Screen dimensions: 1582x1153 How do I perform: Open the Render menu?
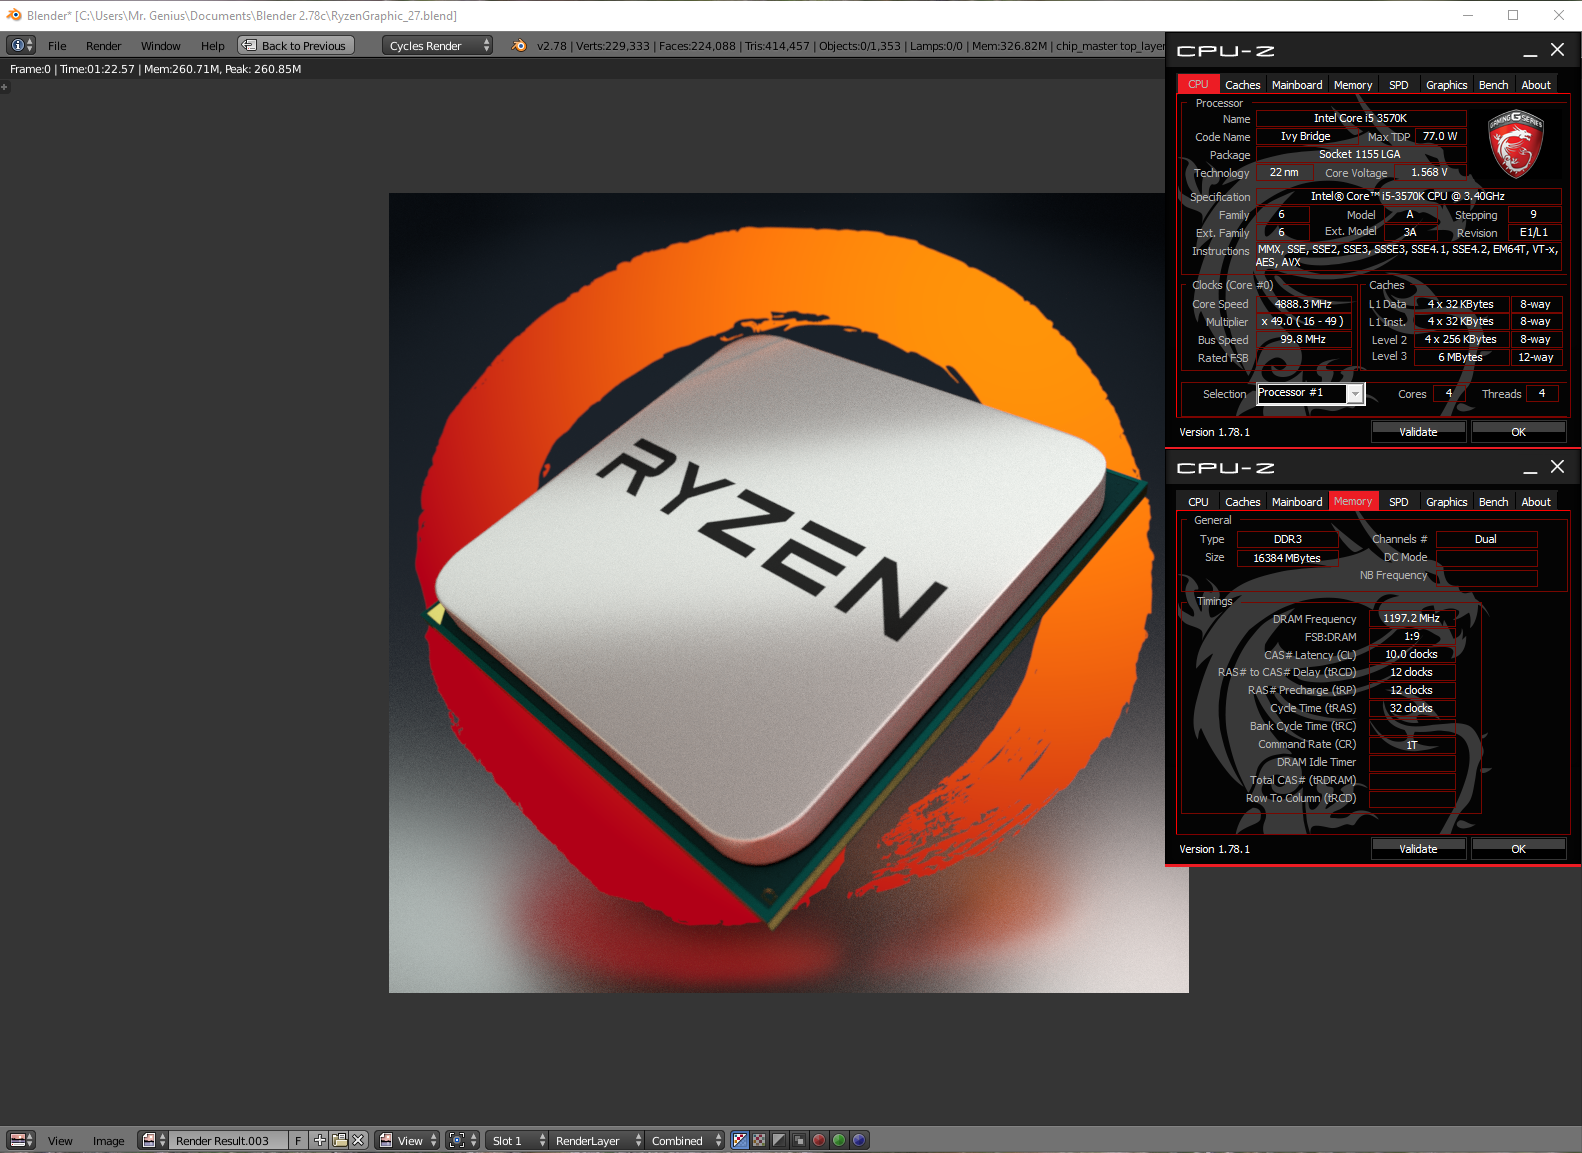click(x=103, y=46)
